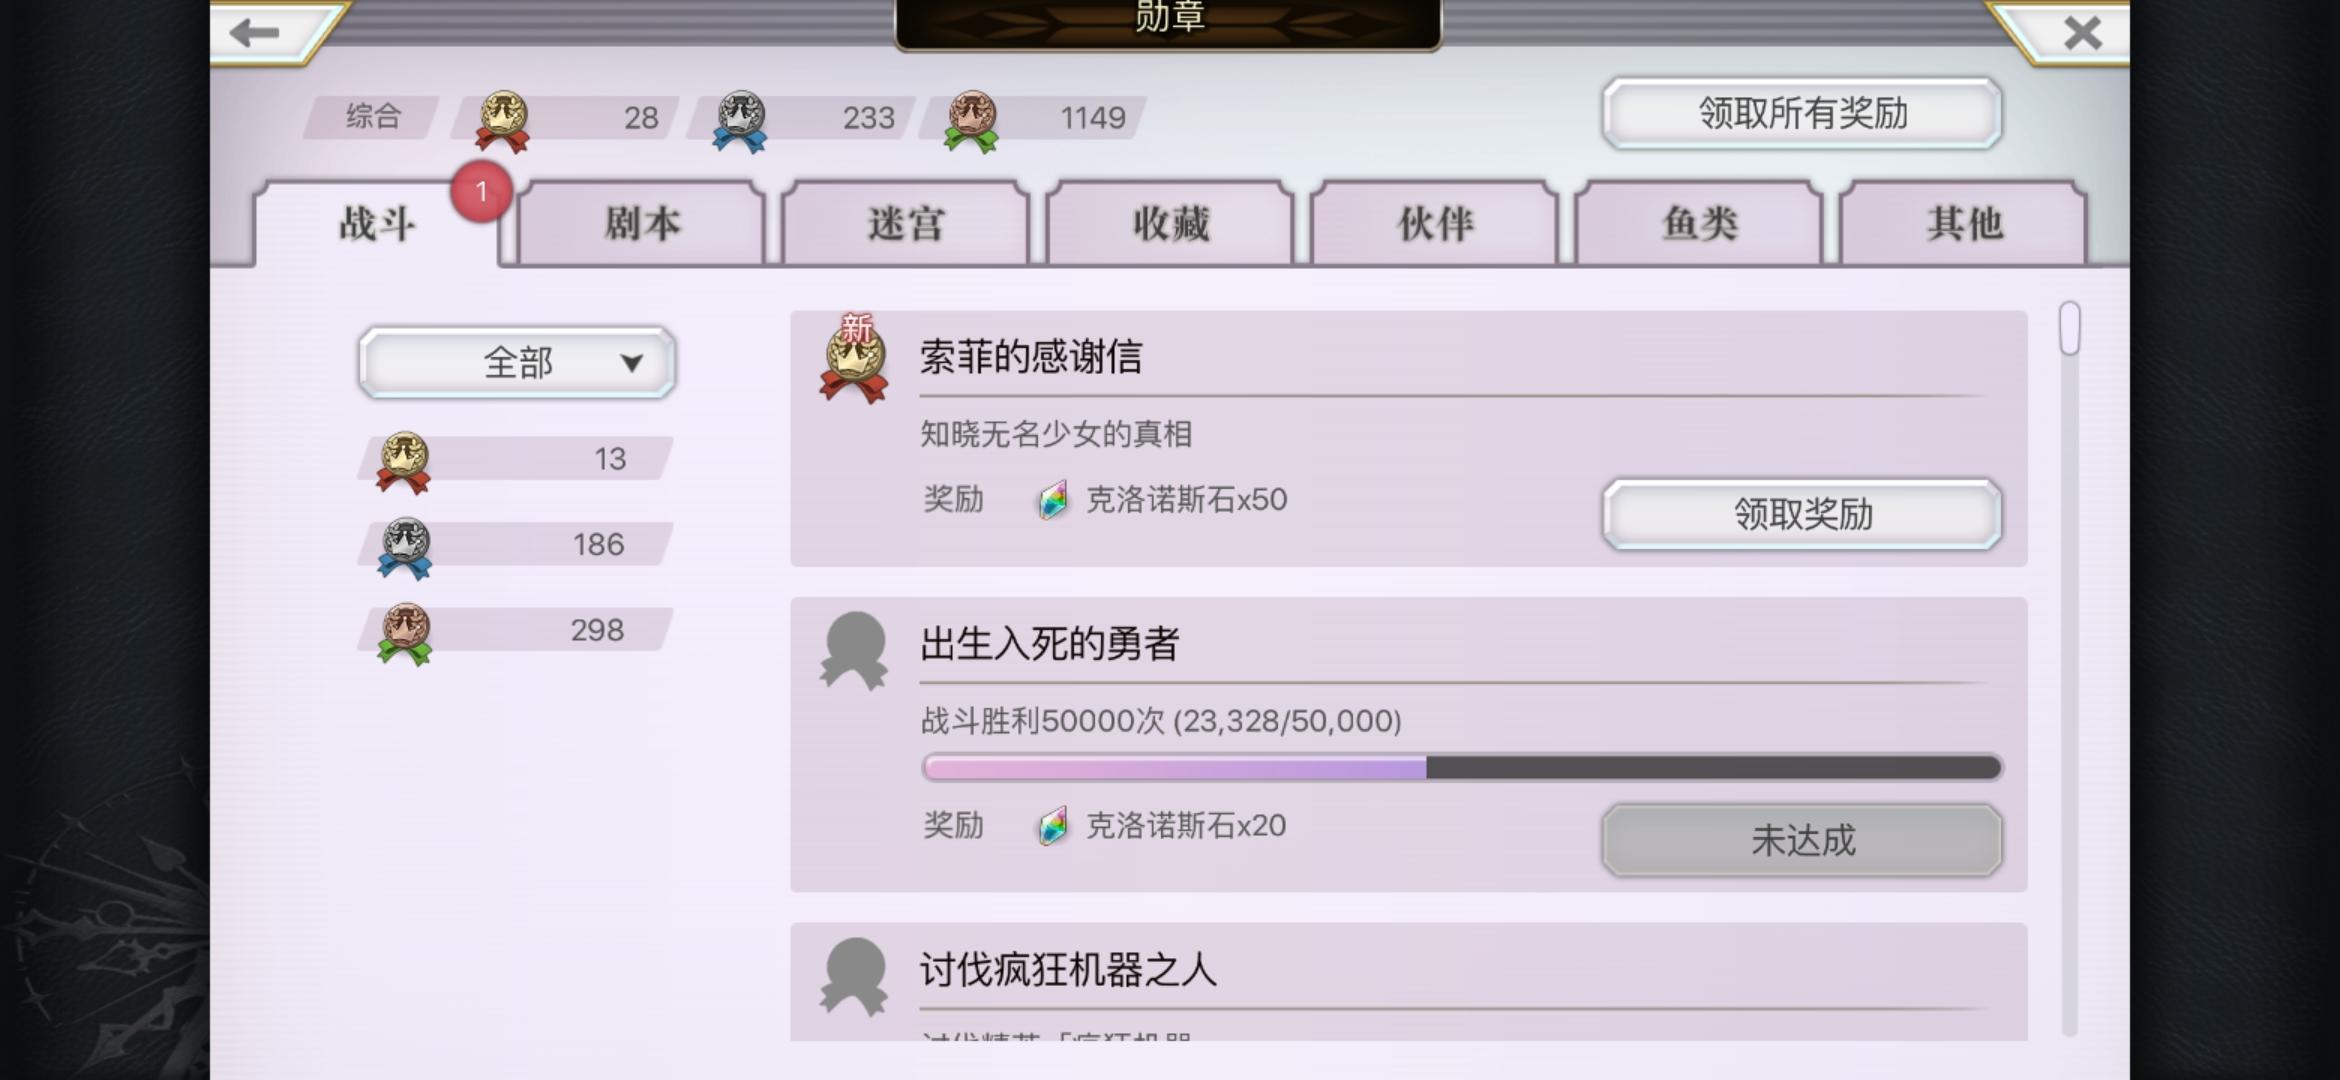Switch to the 剧本 tab
The width and height of the screenshot is (2340, 1080).
tap(641, 223)
